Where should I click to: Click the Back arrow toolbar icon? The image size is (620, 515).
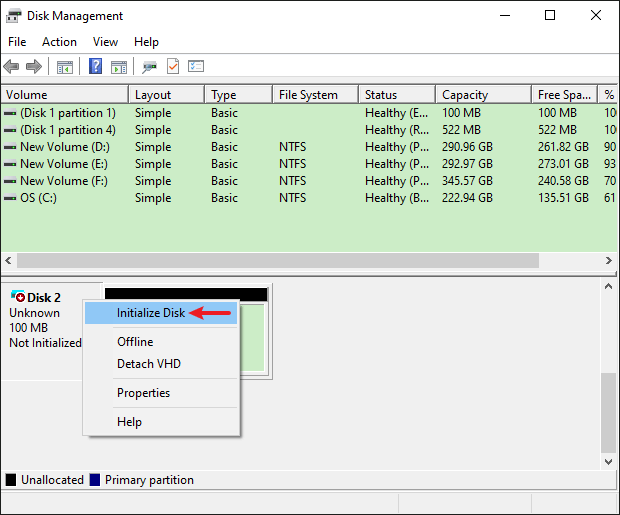point(11,66)
